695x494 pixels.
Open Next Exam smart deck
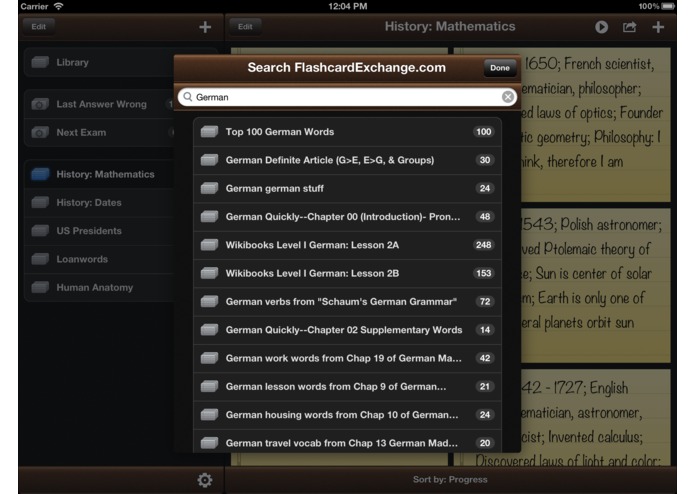click(x=100, y=132)
